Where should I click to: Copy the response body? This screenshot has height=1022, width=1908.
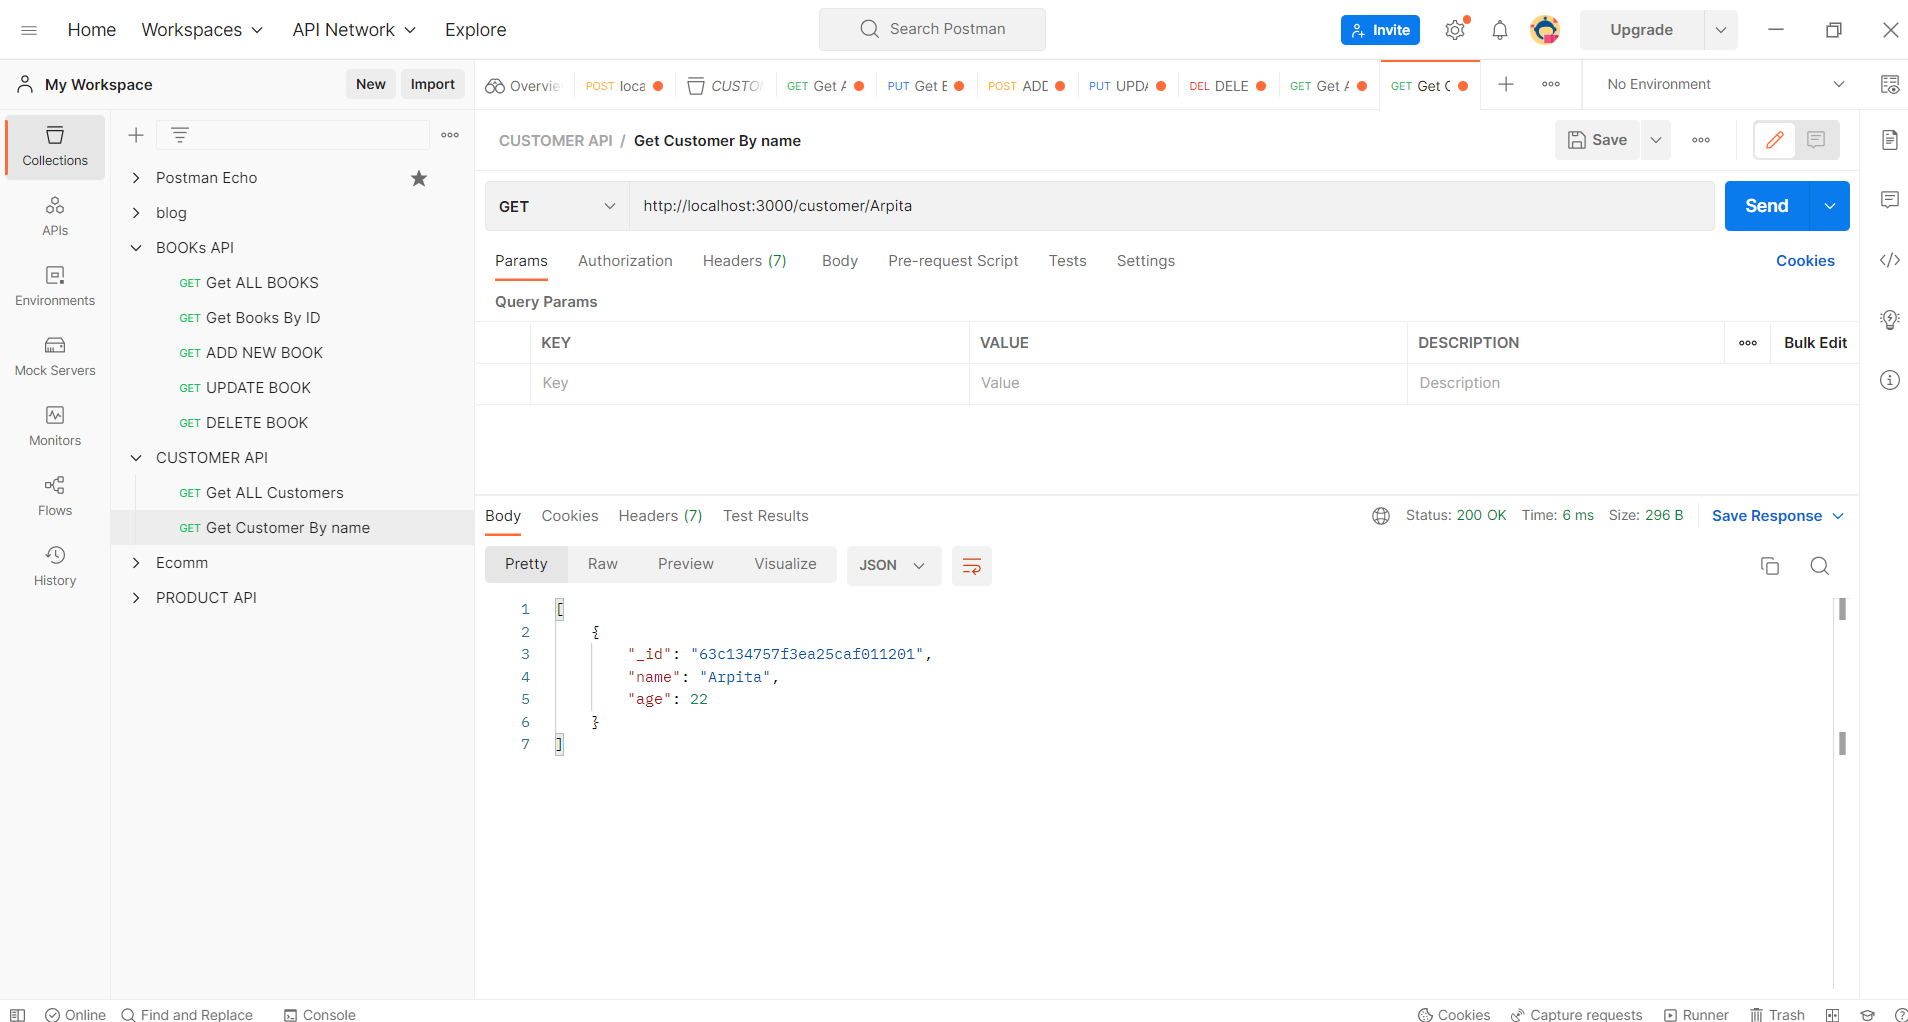pyautogui.click(x=1769, y=565)
